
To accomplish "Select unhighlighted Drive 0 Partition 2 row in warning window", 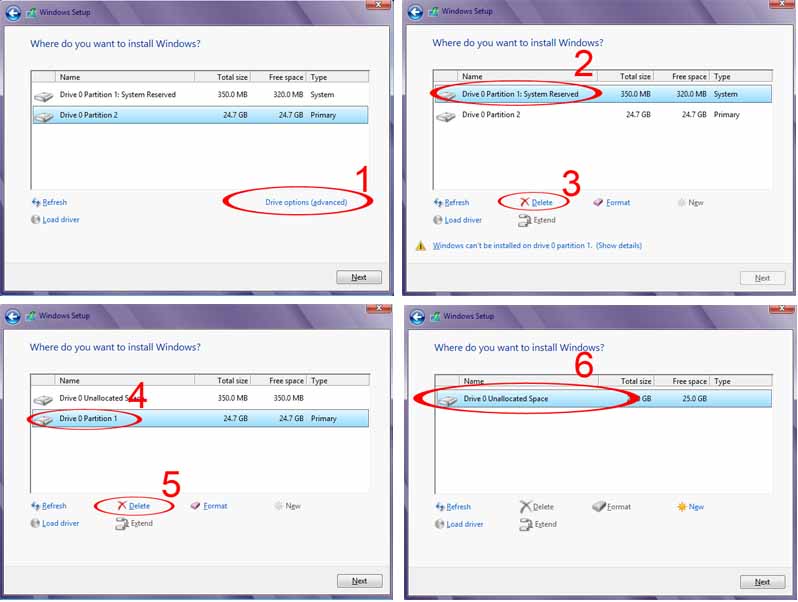I will 603,115.
